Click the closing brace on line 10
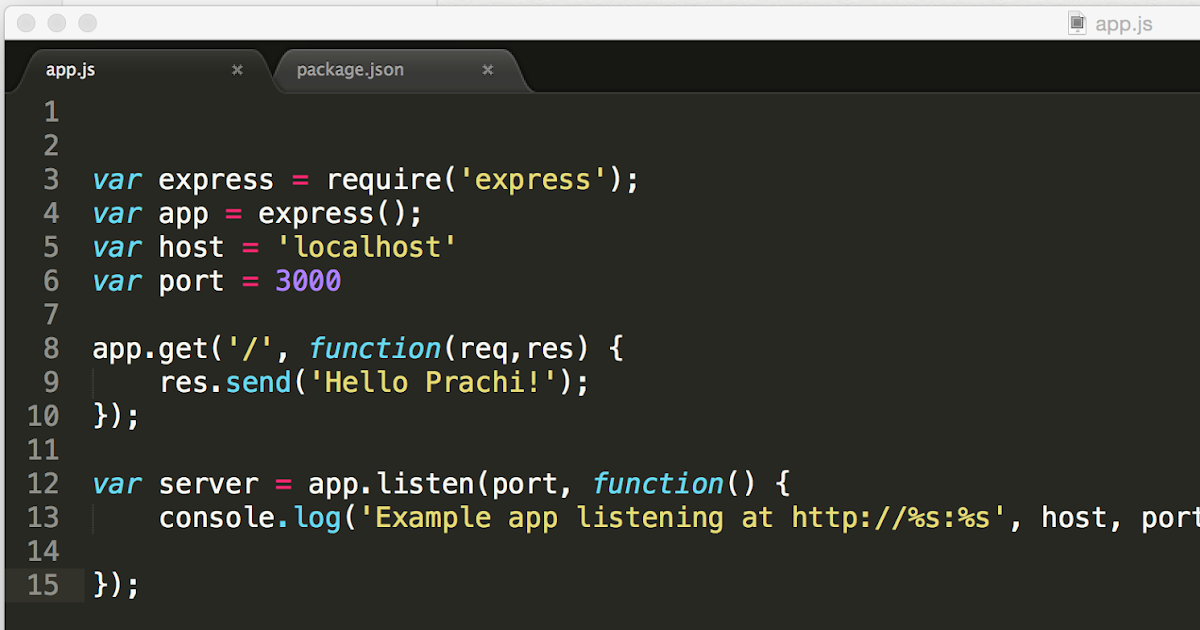The height and width of the screenshot is (630, 1200). (100, 417)
